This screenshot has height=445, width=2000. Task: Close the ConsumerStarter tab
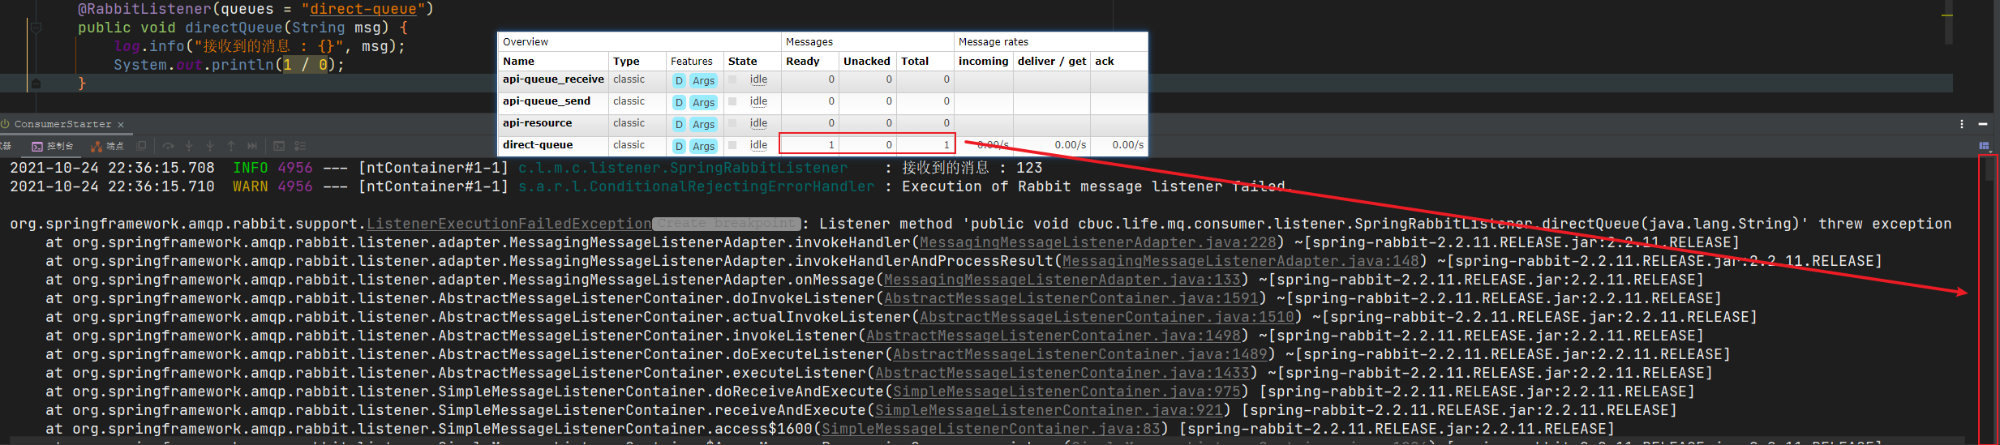(121, 124)
